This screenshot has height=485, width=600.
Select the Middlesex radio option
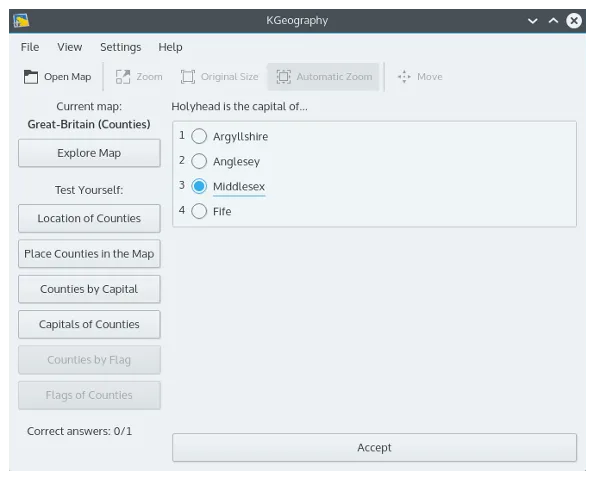pyautogui.click(x=199, y=186)
